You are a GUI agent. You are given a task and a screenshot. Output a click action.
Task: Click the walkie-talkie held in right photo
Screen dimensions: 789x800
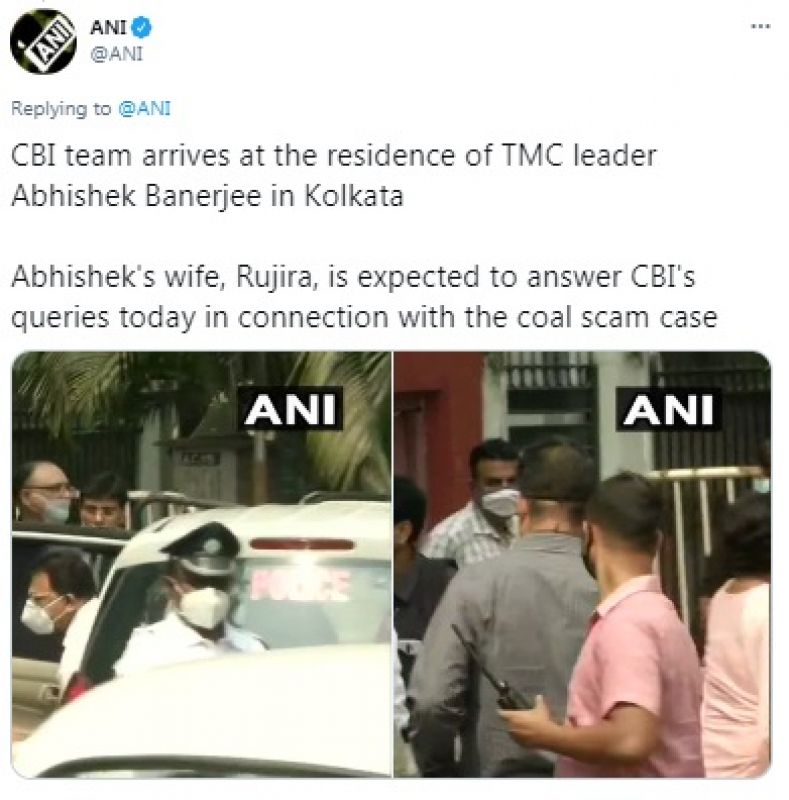tap(490, 670)
